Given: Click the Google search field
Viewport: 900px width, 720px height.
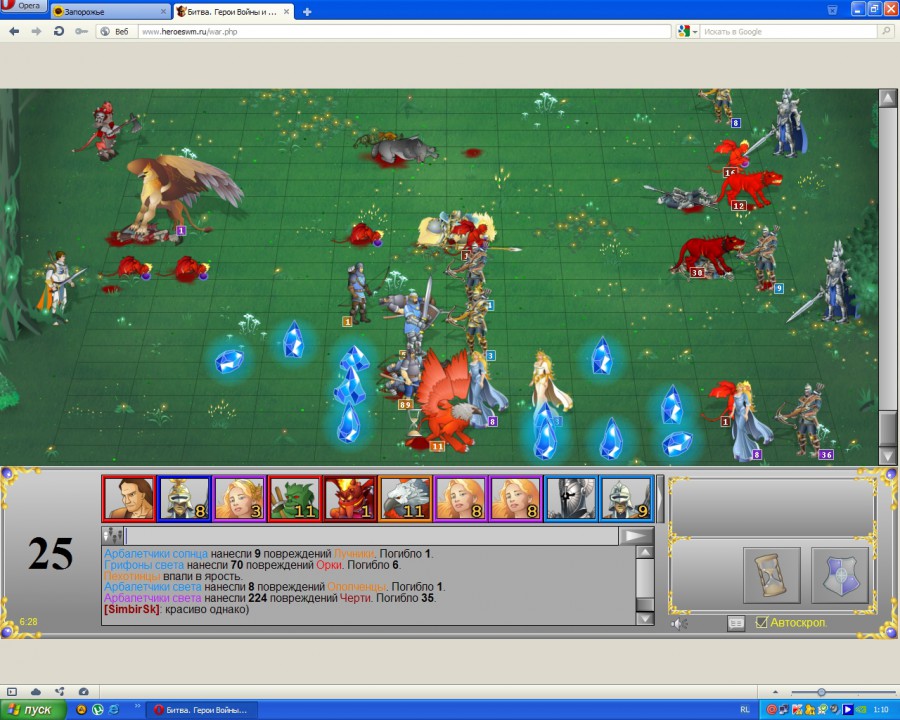Looking at the screenshot, I should (789, 32).
